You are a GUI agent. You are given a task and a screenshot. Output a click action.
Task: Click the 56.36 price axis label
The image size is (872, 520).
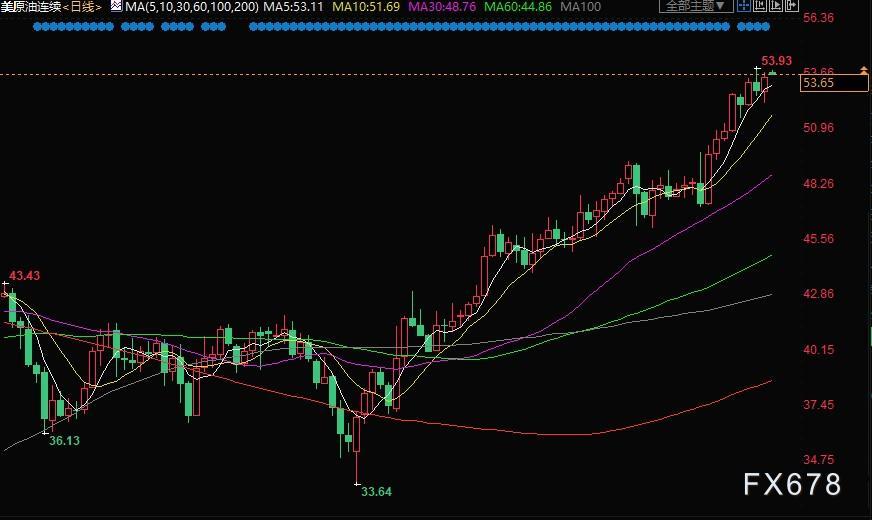[819, 18]
